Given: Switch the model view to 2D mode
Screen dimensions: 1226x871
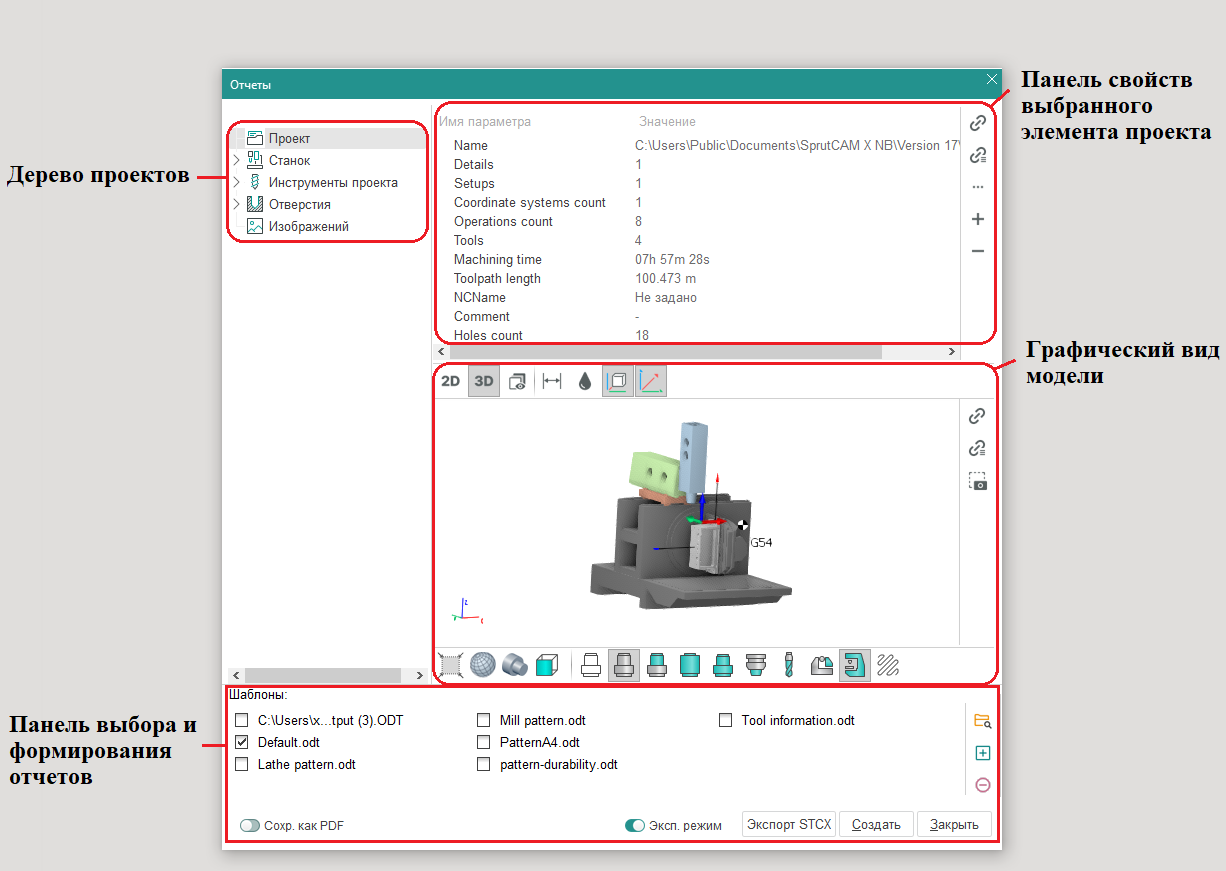Looking at the screenshot, I should (x=451, y=381).
